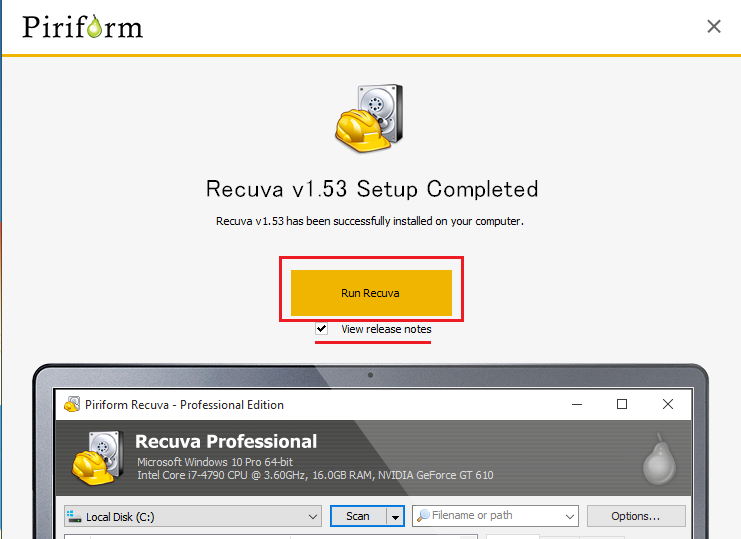This screenshot has height=539, width=741.
Task: Click Microsoft Windows 10 Pro 64-bit text
Action: pos(215,462)
